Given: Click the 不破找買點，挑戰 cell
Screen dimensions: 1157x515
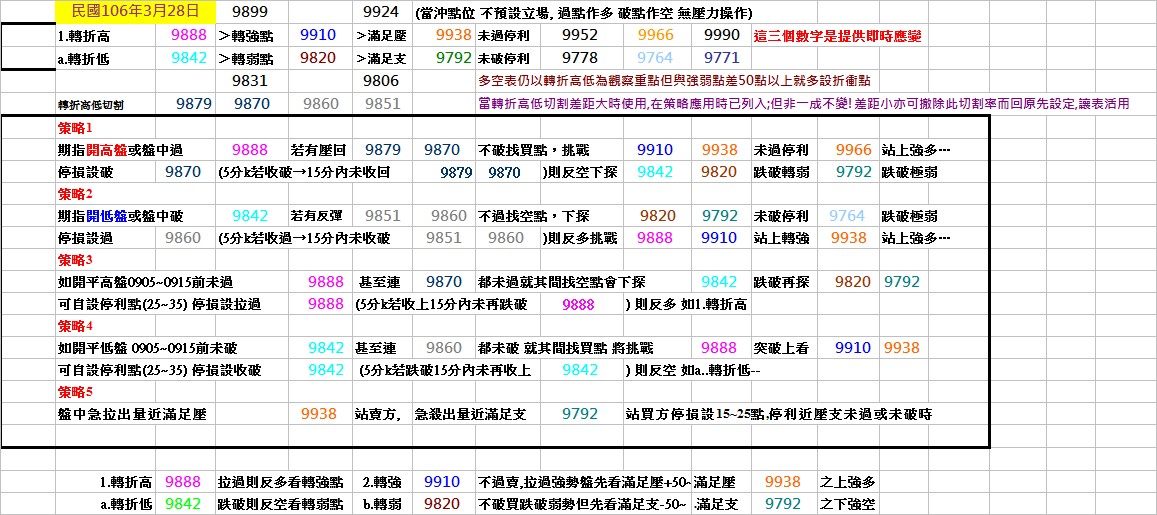Looking at the screenshot, I should 531,151.
